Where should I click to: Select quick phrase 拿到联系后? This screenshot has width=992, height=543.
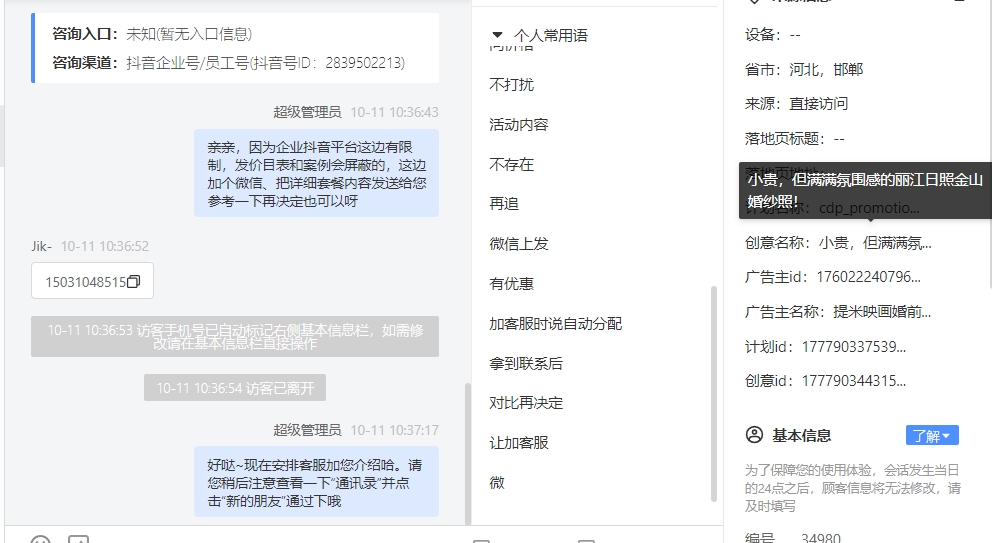coord(526,363)
